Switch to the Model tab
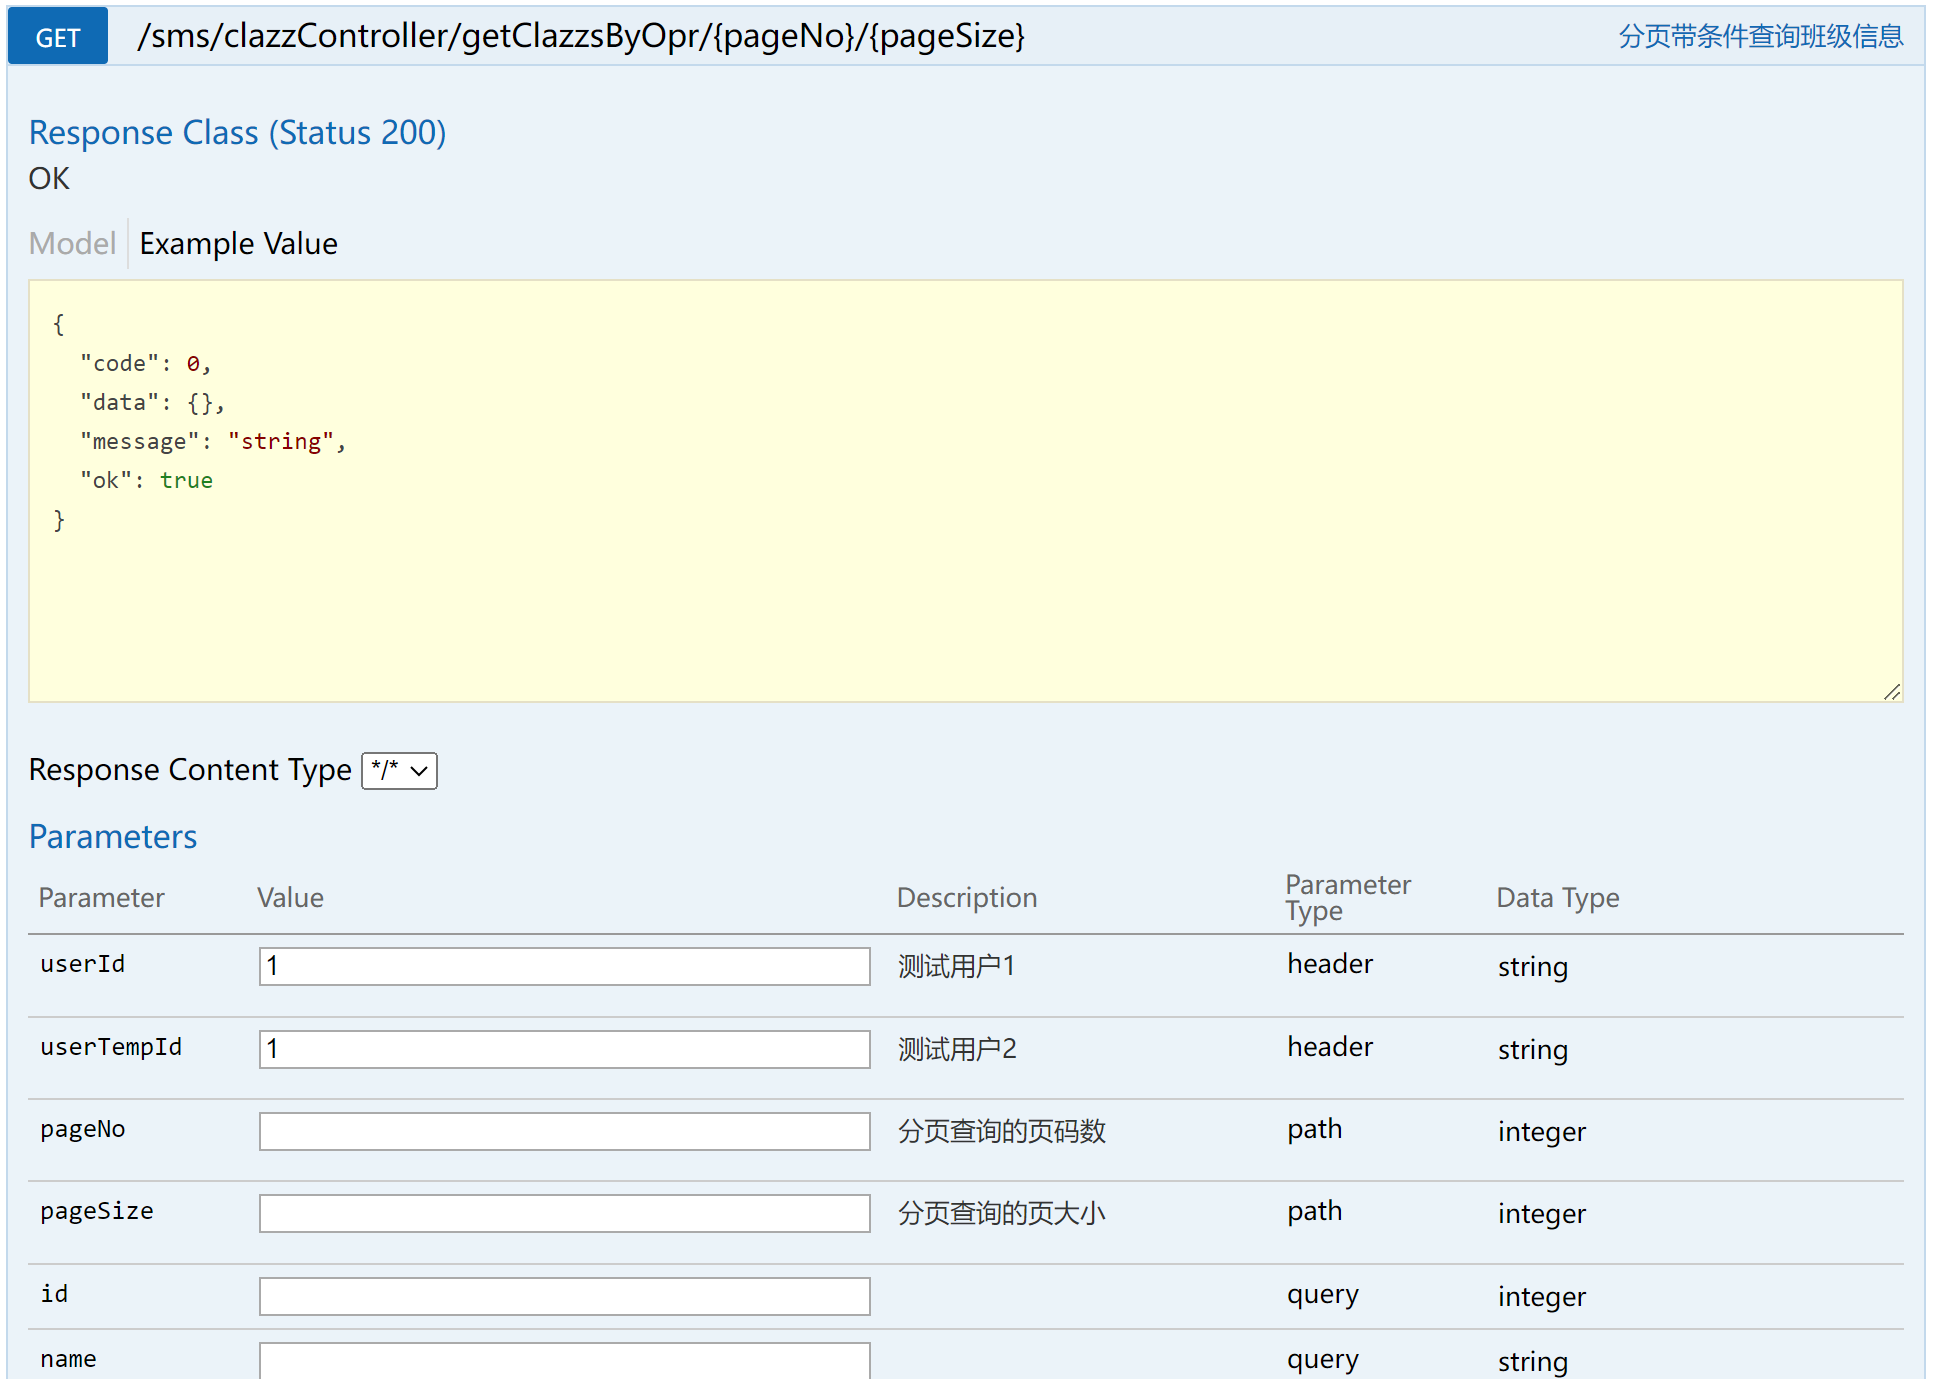1949x1379 pixels. tap(72, 243)
